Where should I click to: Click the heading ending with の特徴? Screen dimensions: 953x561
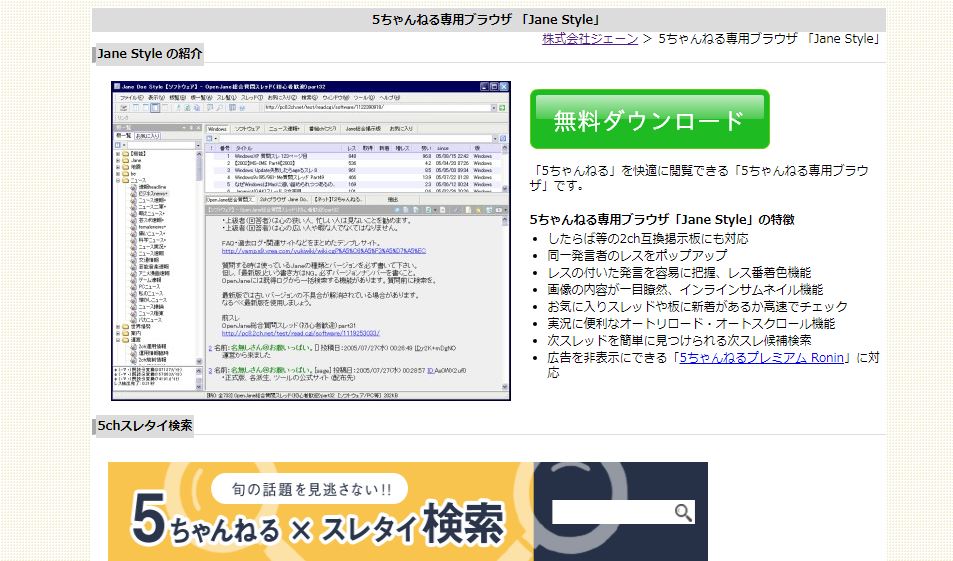click(662, 219)
